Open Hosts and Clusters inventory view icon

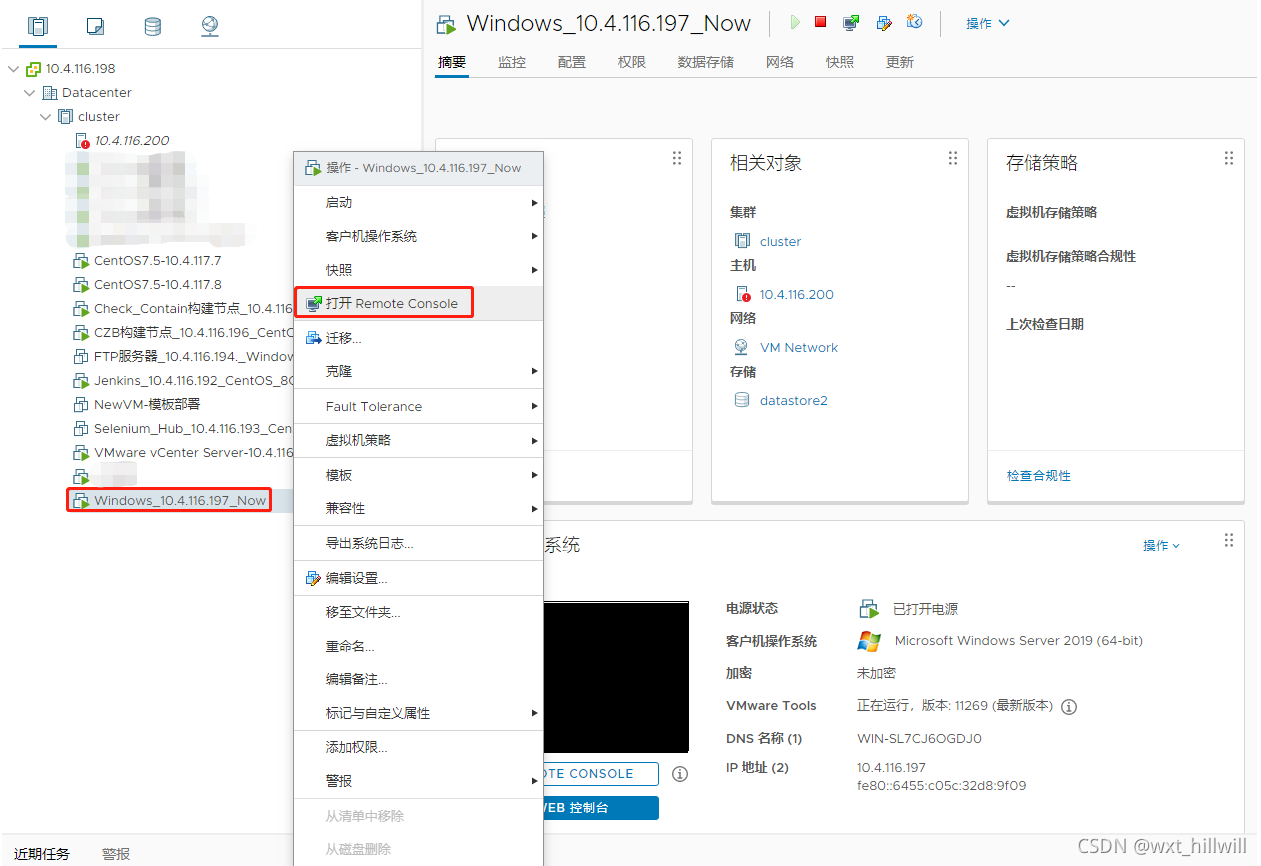[x=37, y=26]
